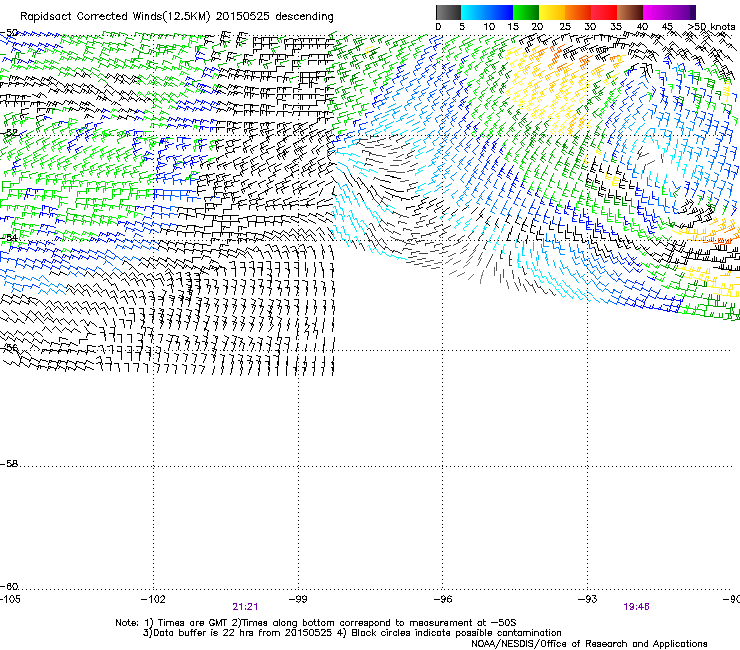
Task: Click the cyan 5-10 knots legend swatch
Action: click(474, 12)
